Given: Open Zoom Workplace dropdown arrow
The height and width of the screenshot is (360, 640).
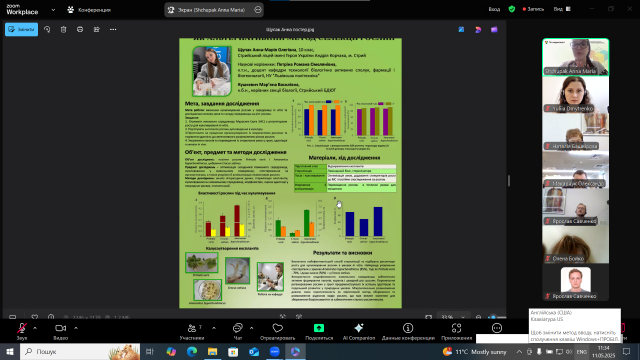Looking at the screenshot, I should (x=53, y=10).
